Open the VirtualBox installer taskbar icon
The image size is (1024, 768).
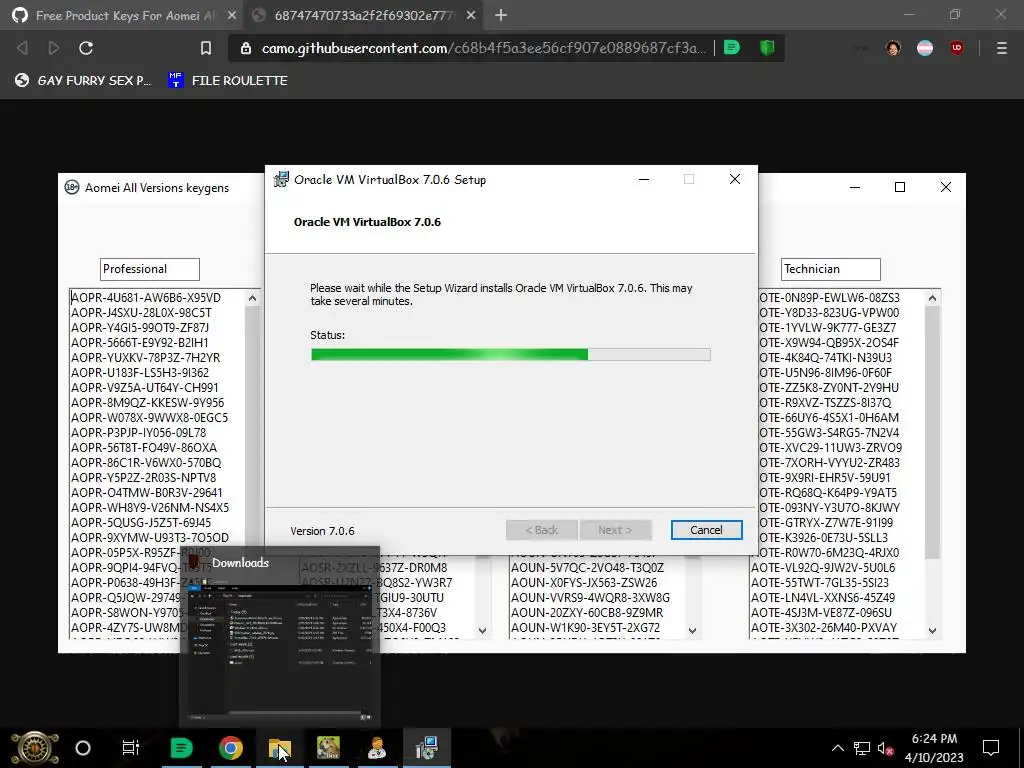tap(426, 748)
